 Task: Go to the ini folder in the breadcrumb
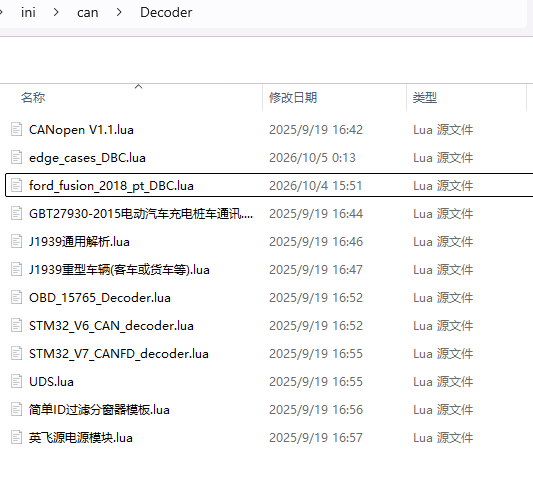[28, 13]
